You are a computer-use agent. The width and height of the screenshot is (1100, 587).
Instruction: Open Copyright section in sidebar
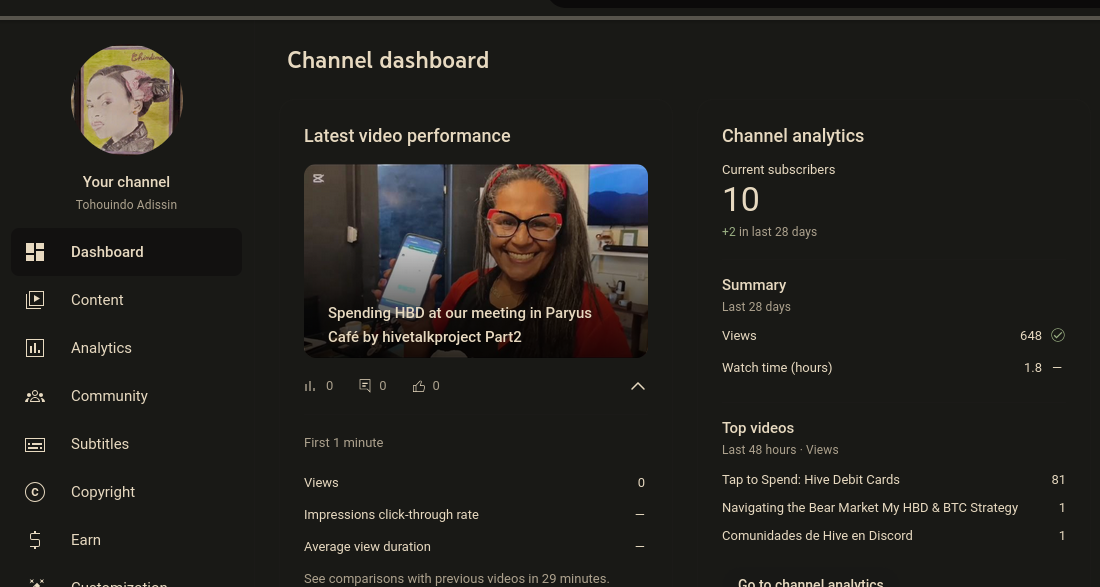(x=126, y=492)
